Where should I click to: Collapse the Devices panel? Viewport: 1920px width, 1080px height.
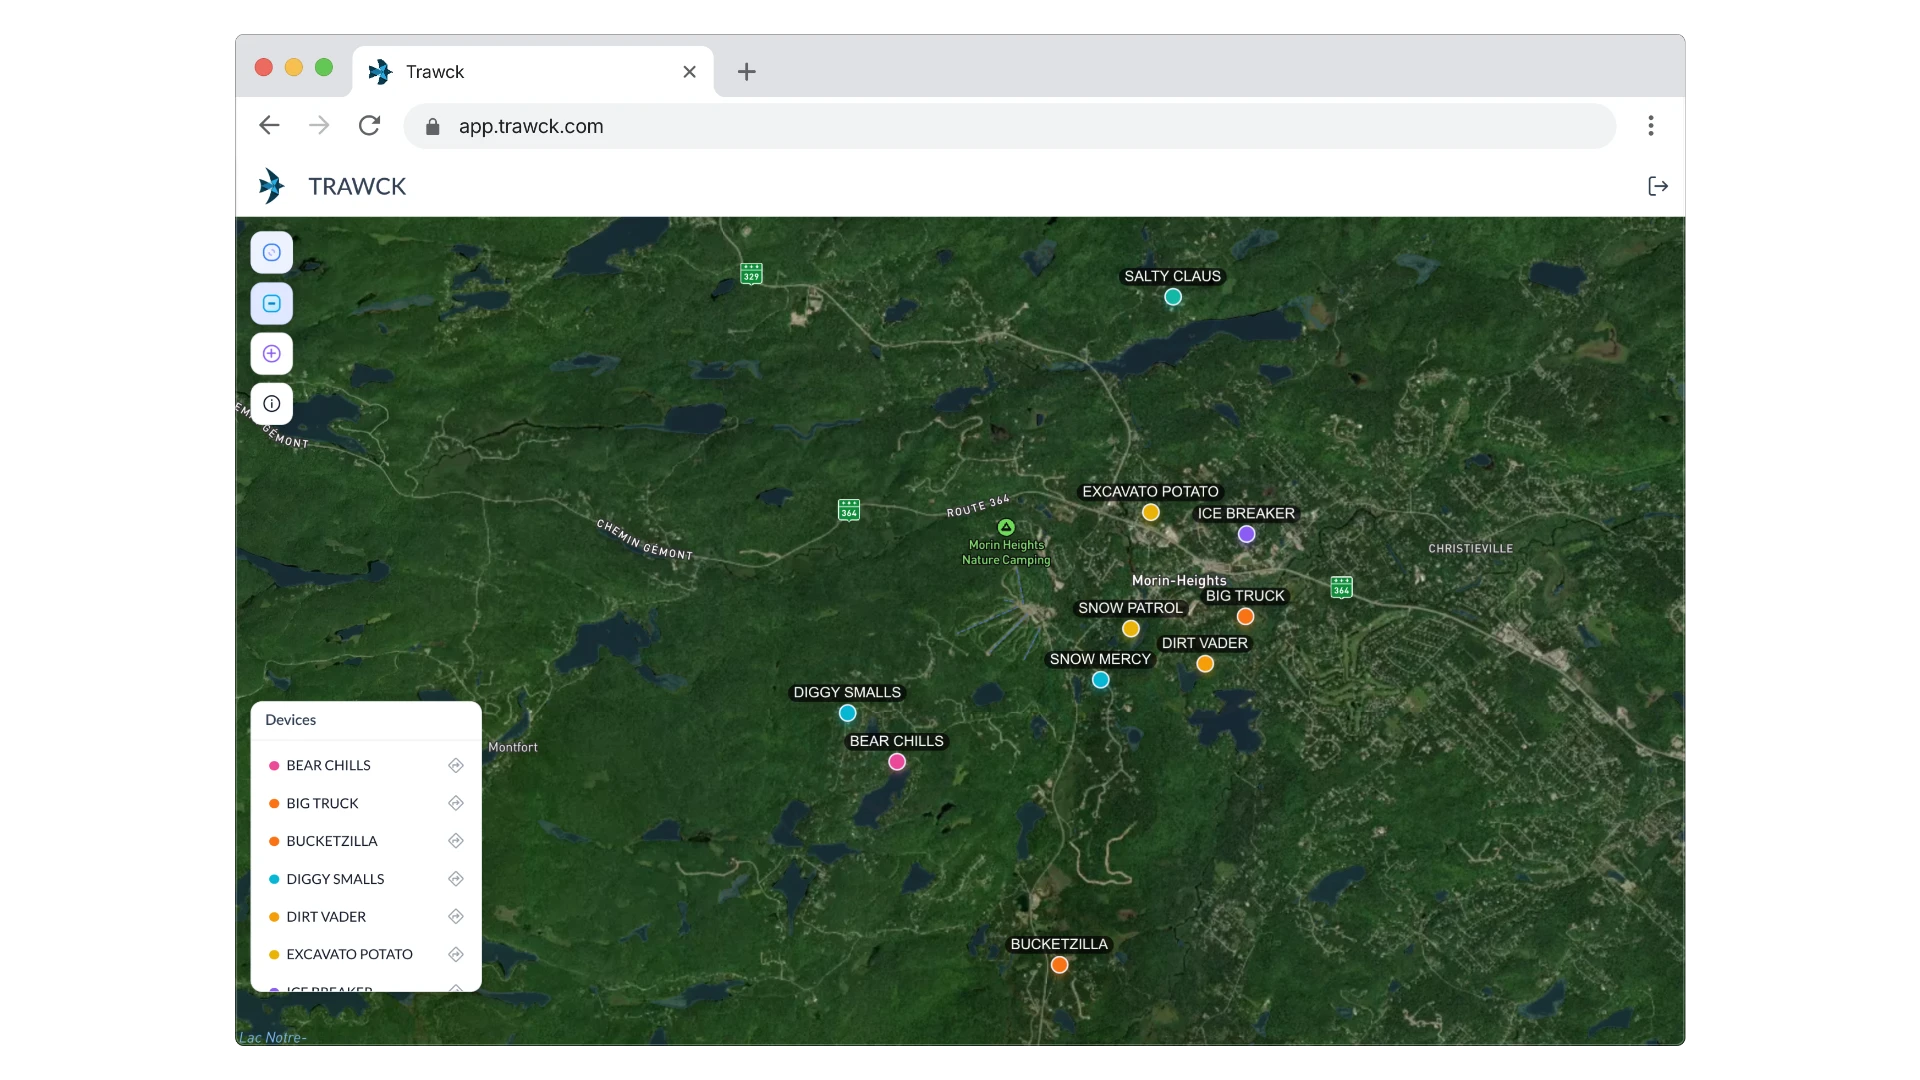click(290, 720)
